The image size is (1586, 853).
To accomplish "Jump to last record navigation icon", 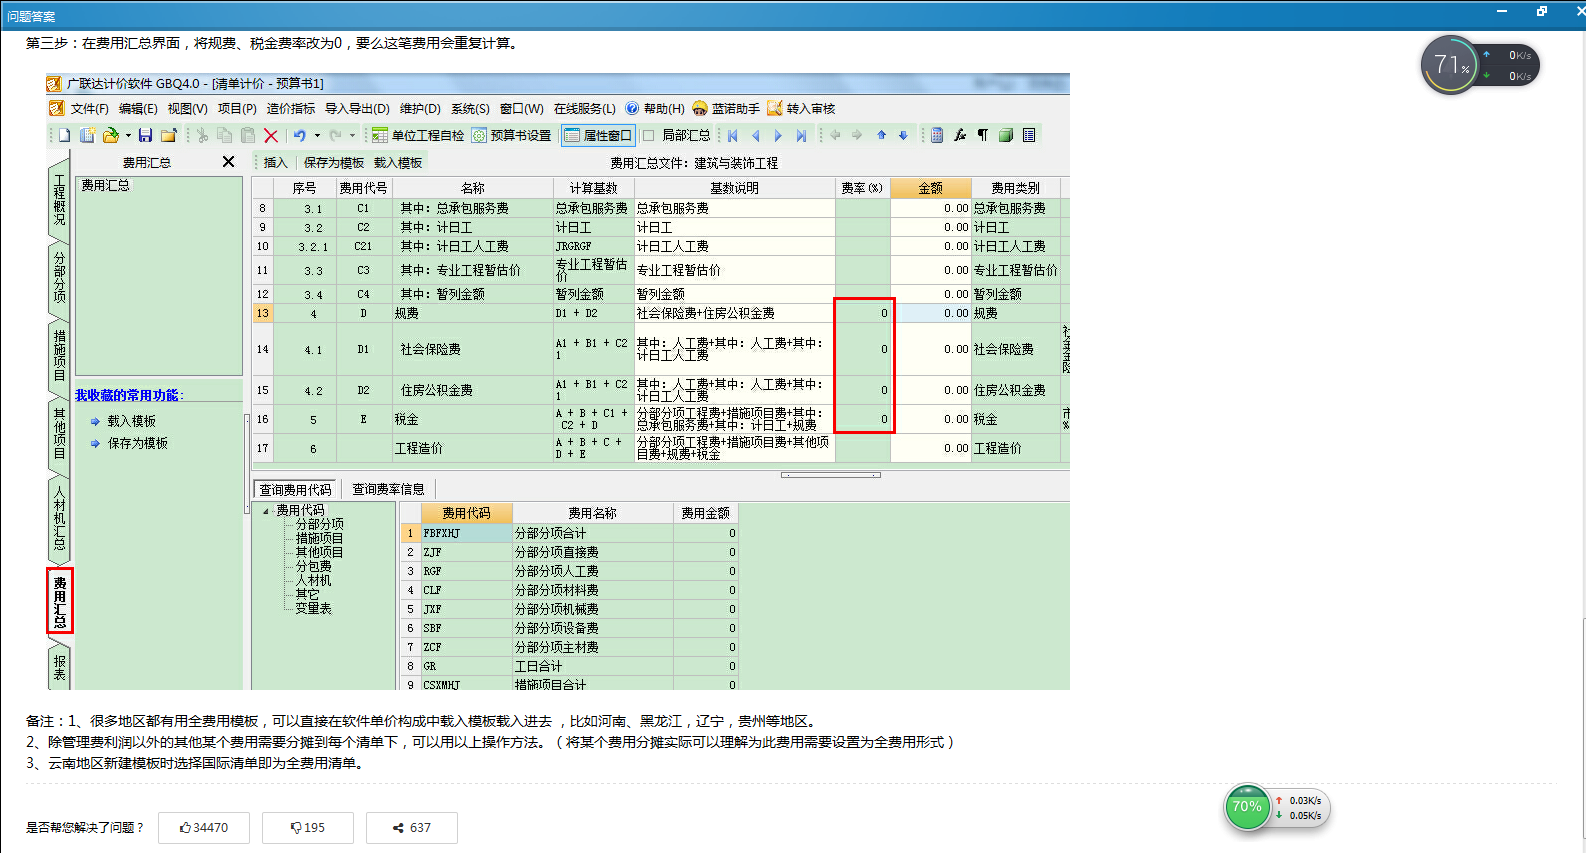I will pos(801,135).
